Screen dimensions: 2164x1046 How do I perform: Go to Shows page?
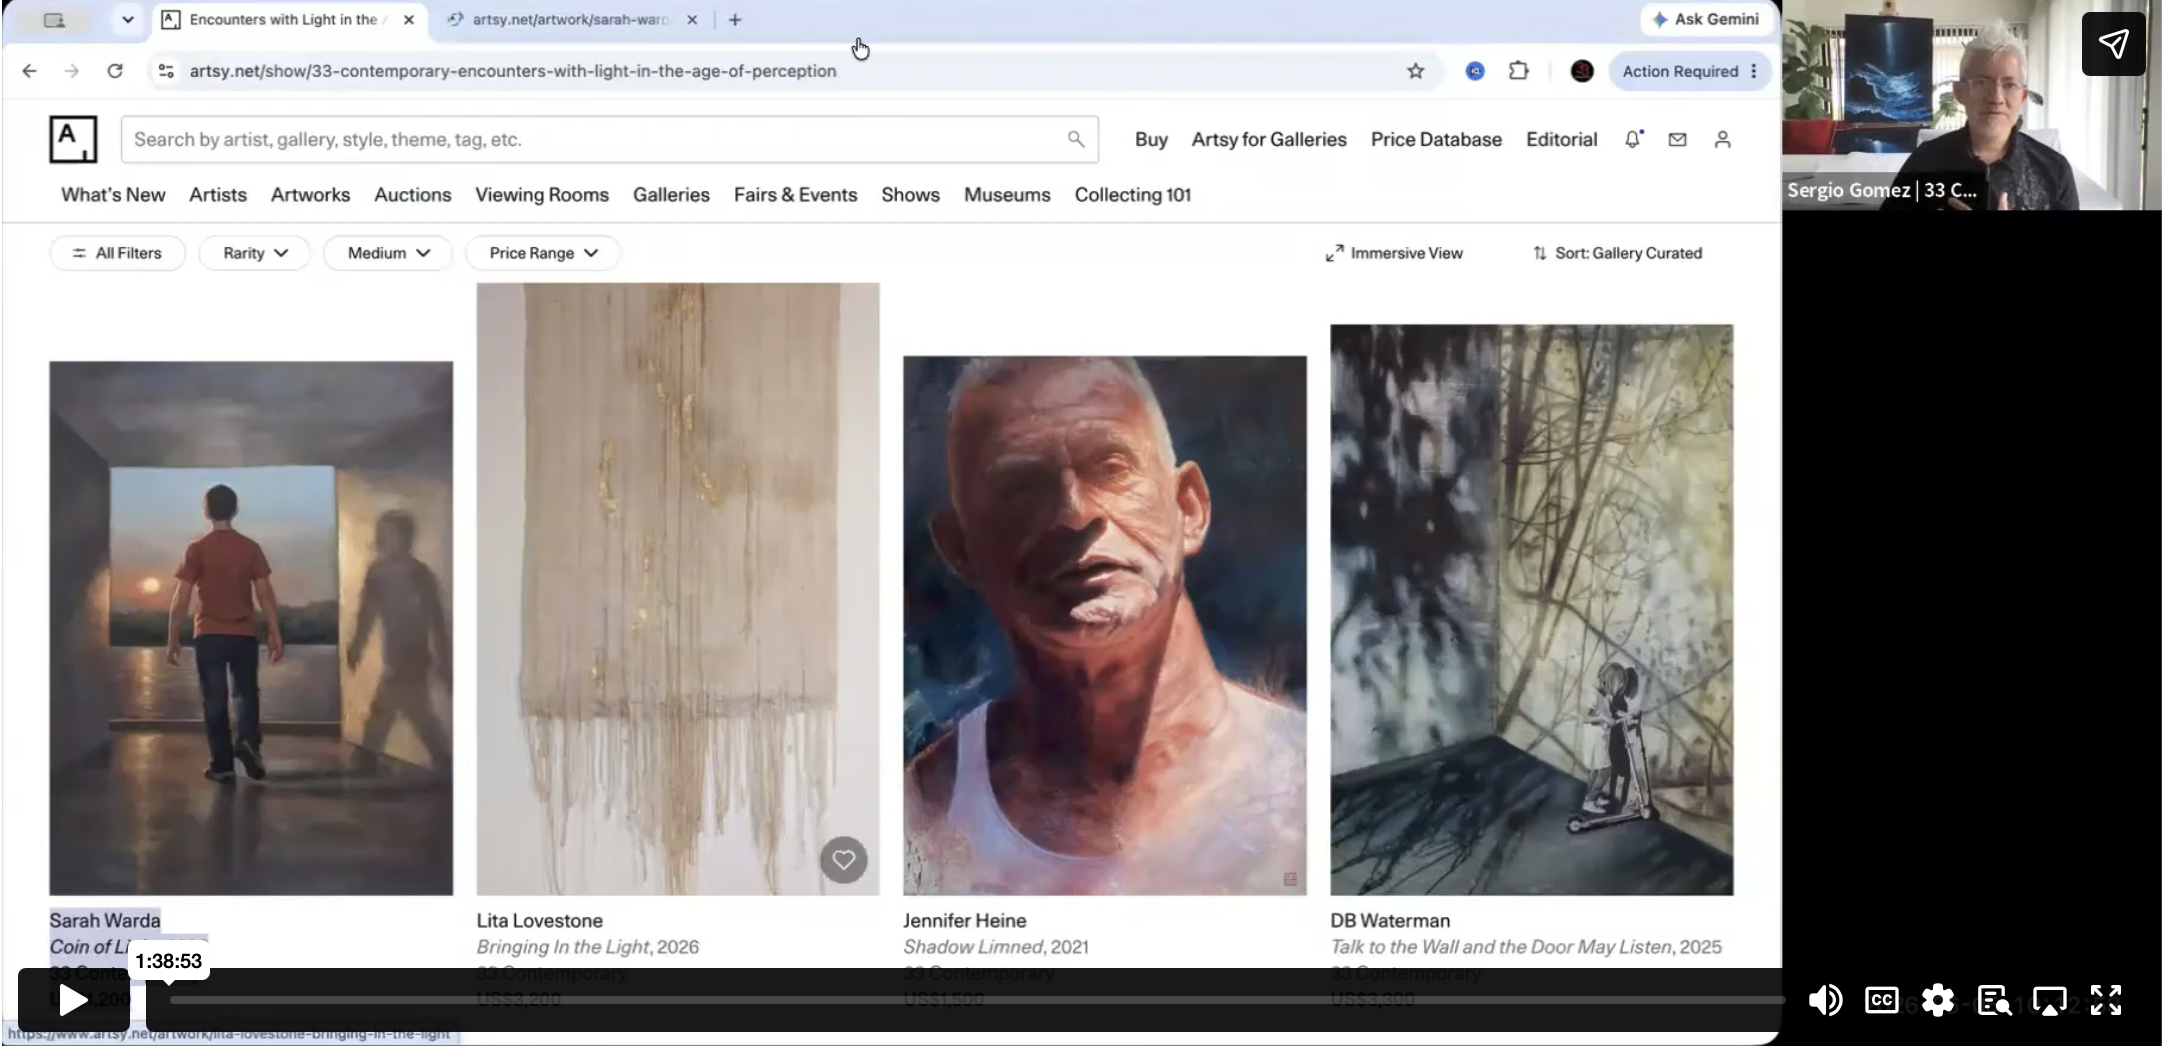910,195
